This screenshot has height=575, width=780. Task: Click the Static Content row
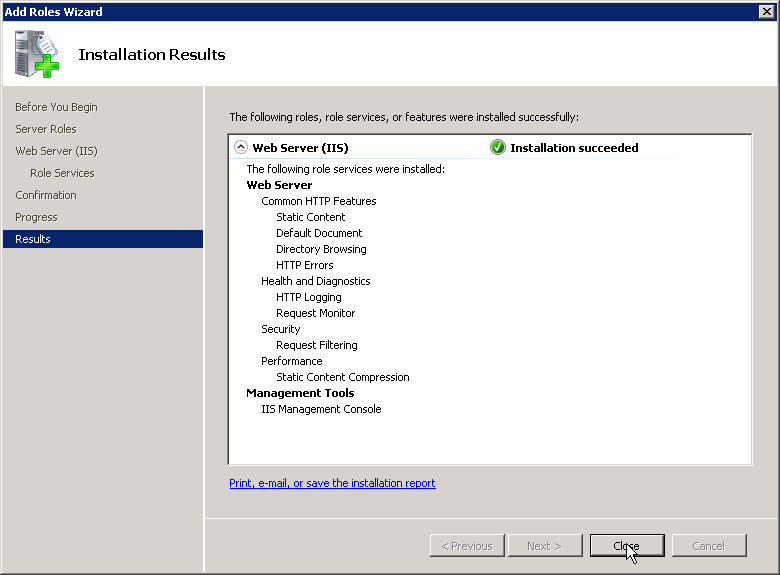click(310, 217)
